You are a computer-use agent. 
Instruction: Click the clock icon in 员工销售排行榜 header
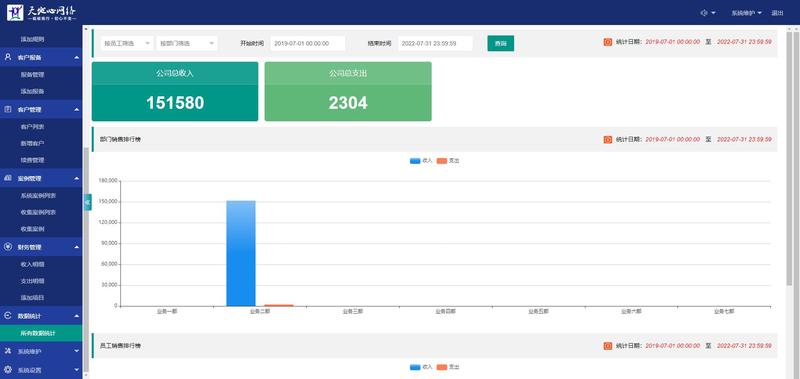[607, 346]
